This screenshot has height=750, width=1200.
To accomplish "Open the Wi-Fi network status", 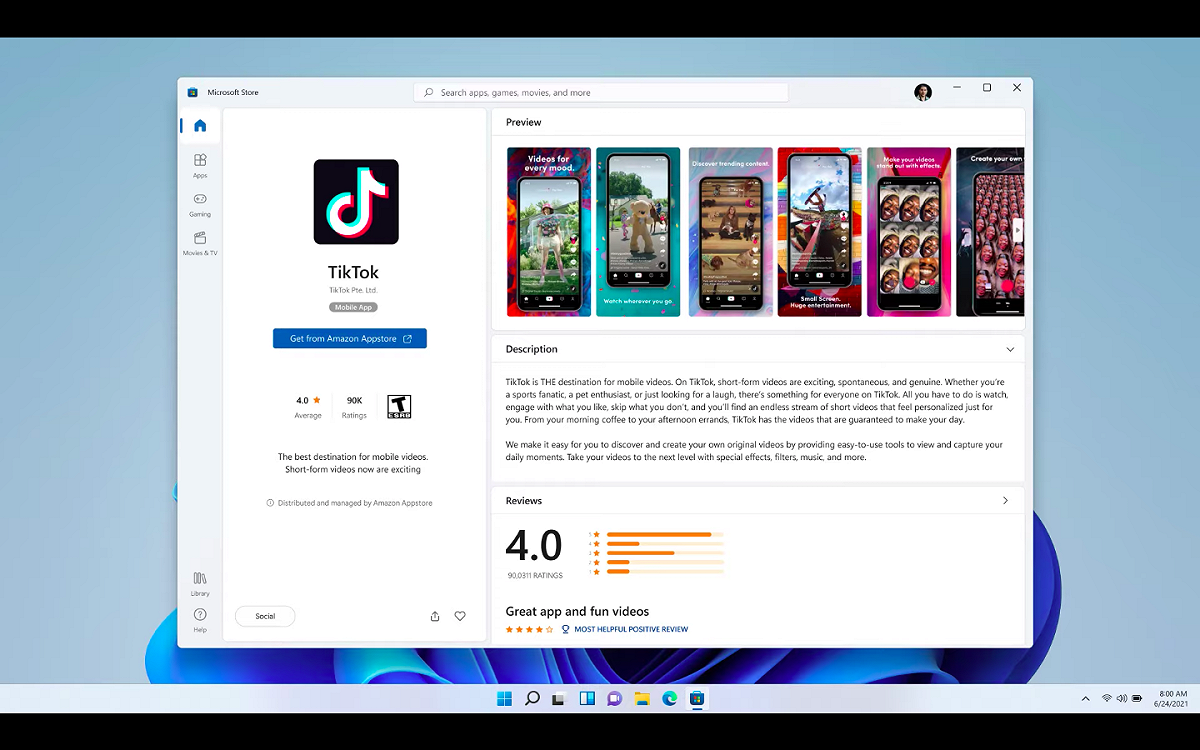I will point(1107,698).
